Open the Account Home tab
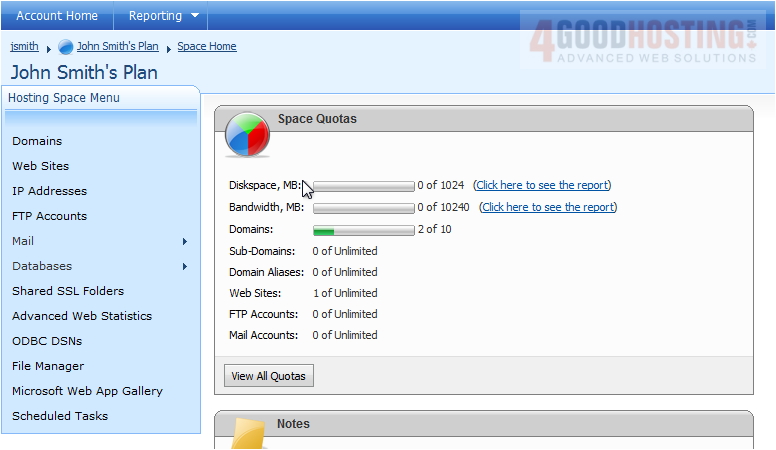 click(x=57, y=16)
